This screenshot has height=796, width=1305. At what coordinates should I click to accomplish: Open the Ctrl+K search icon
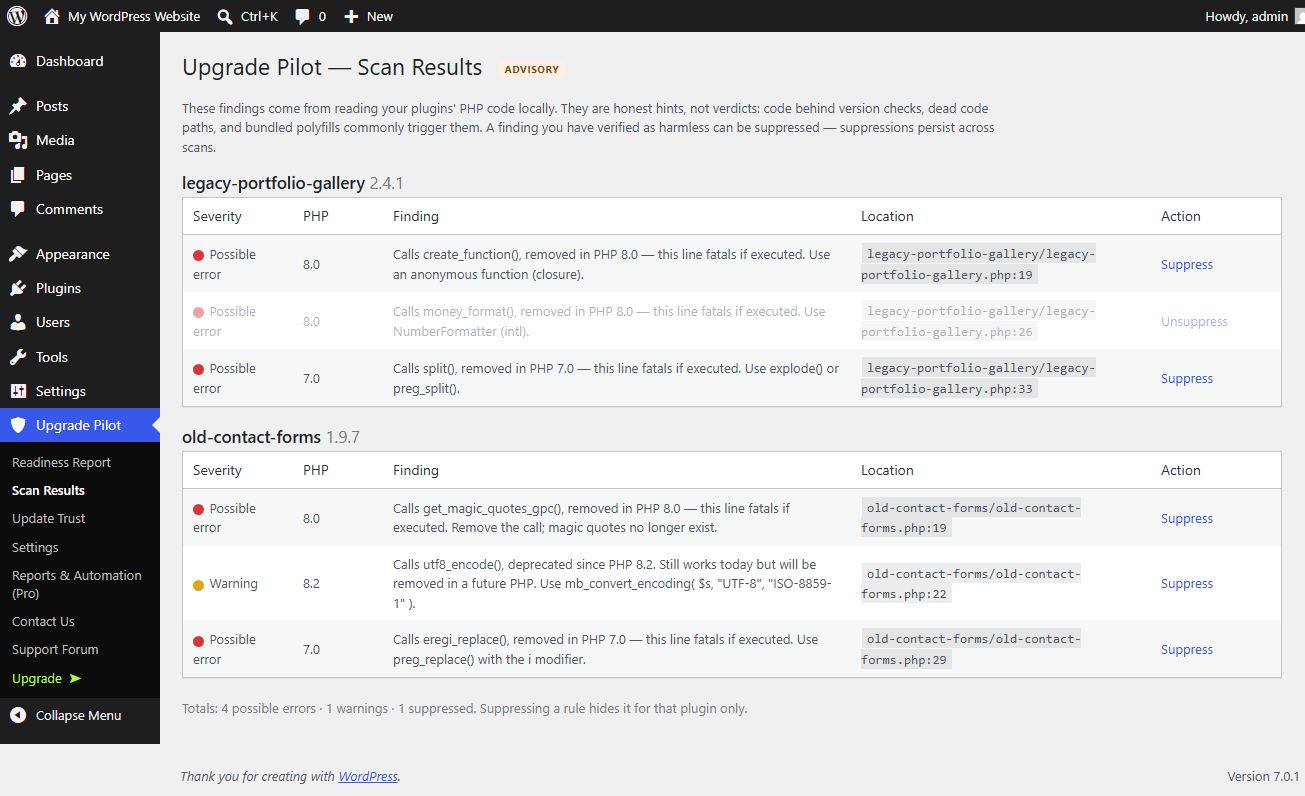[x=225, y=16]
